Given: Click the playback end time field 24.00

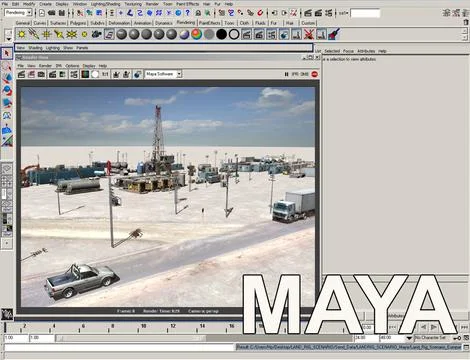Looking at the screenshot, I should (366, 338).
